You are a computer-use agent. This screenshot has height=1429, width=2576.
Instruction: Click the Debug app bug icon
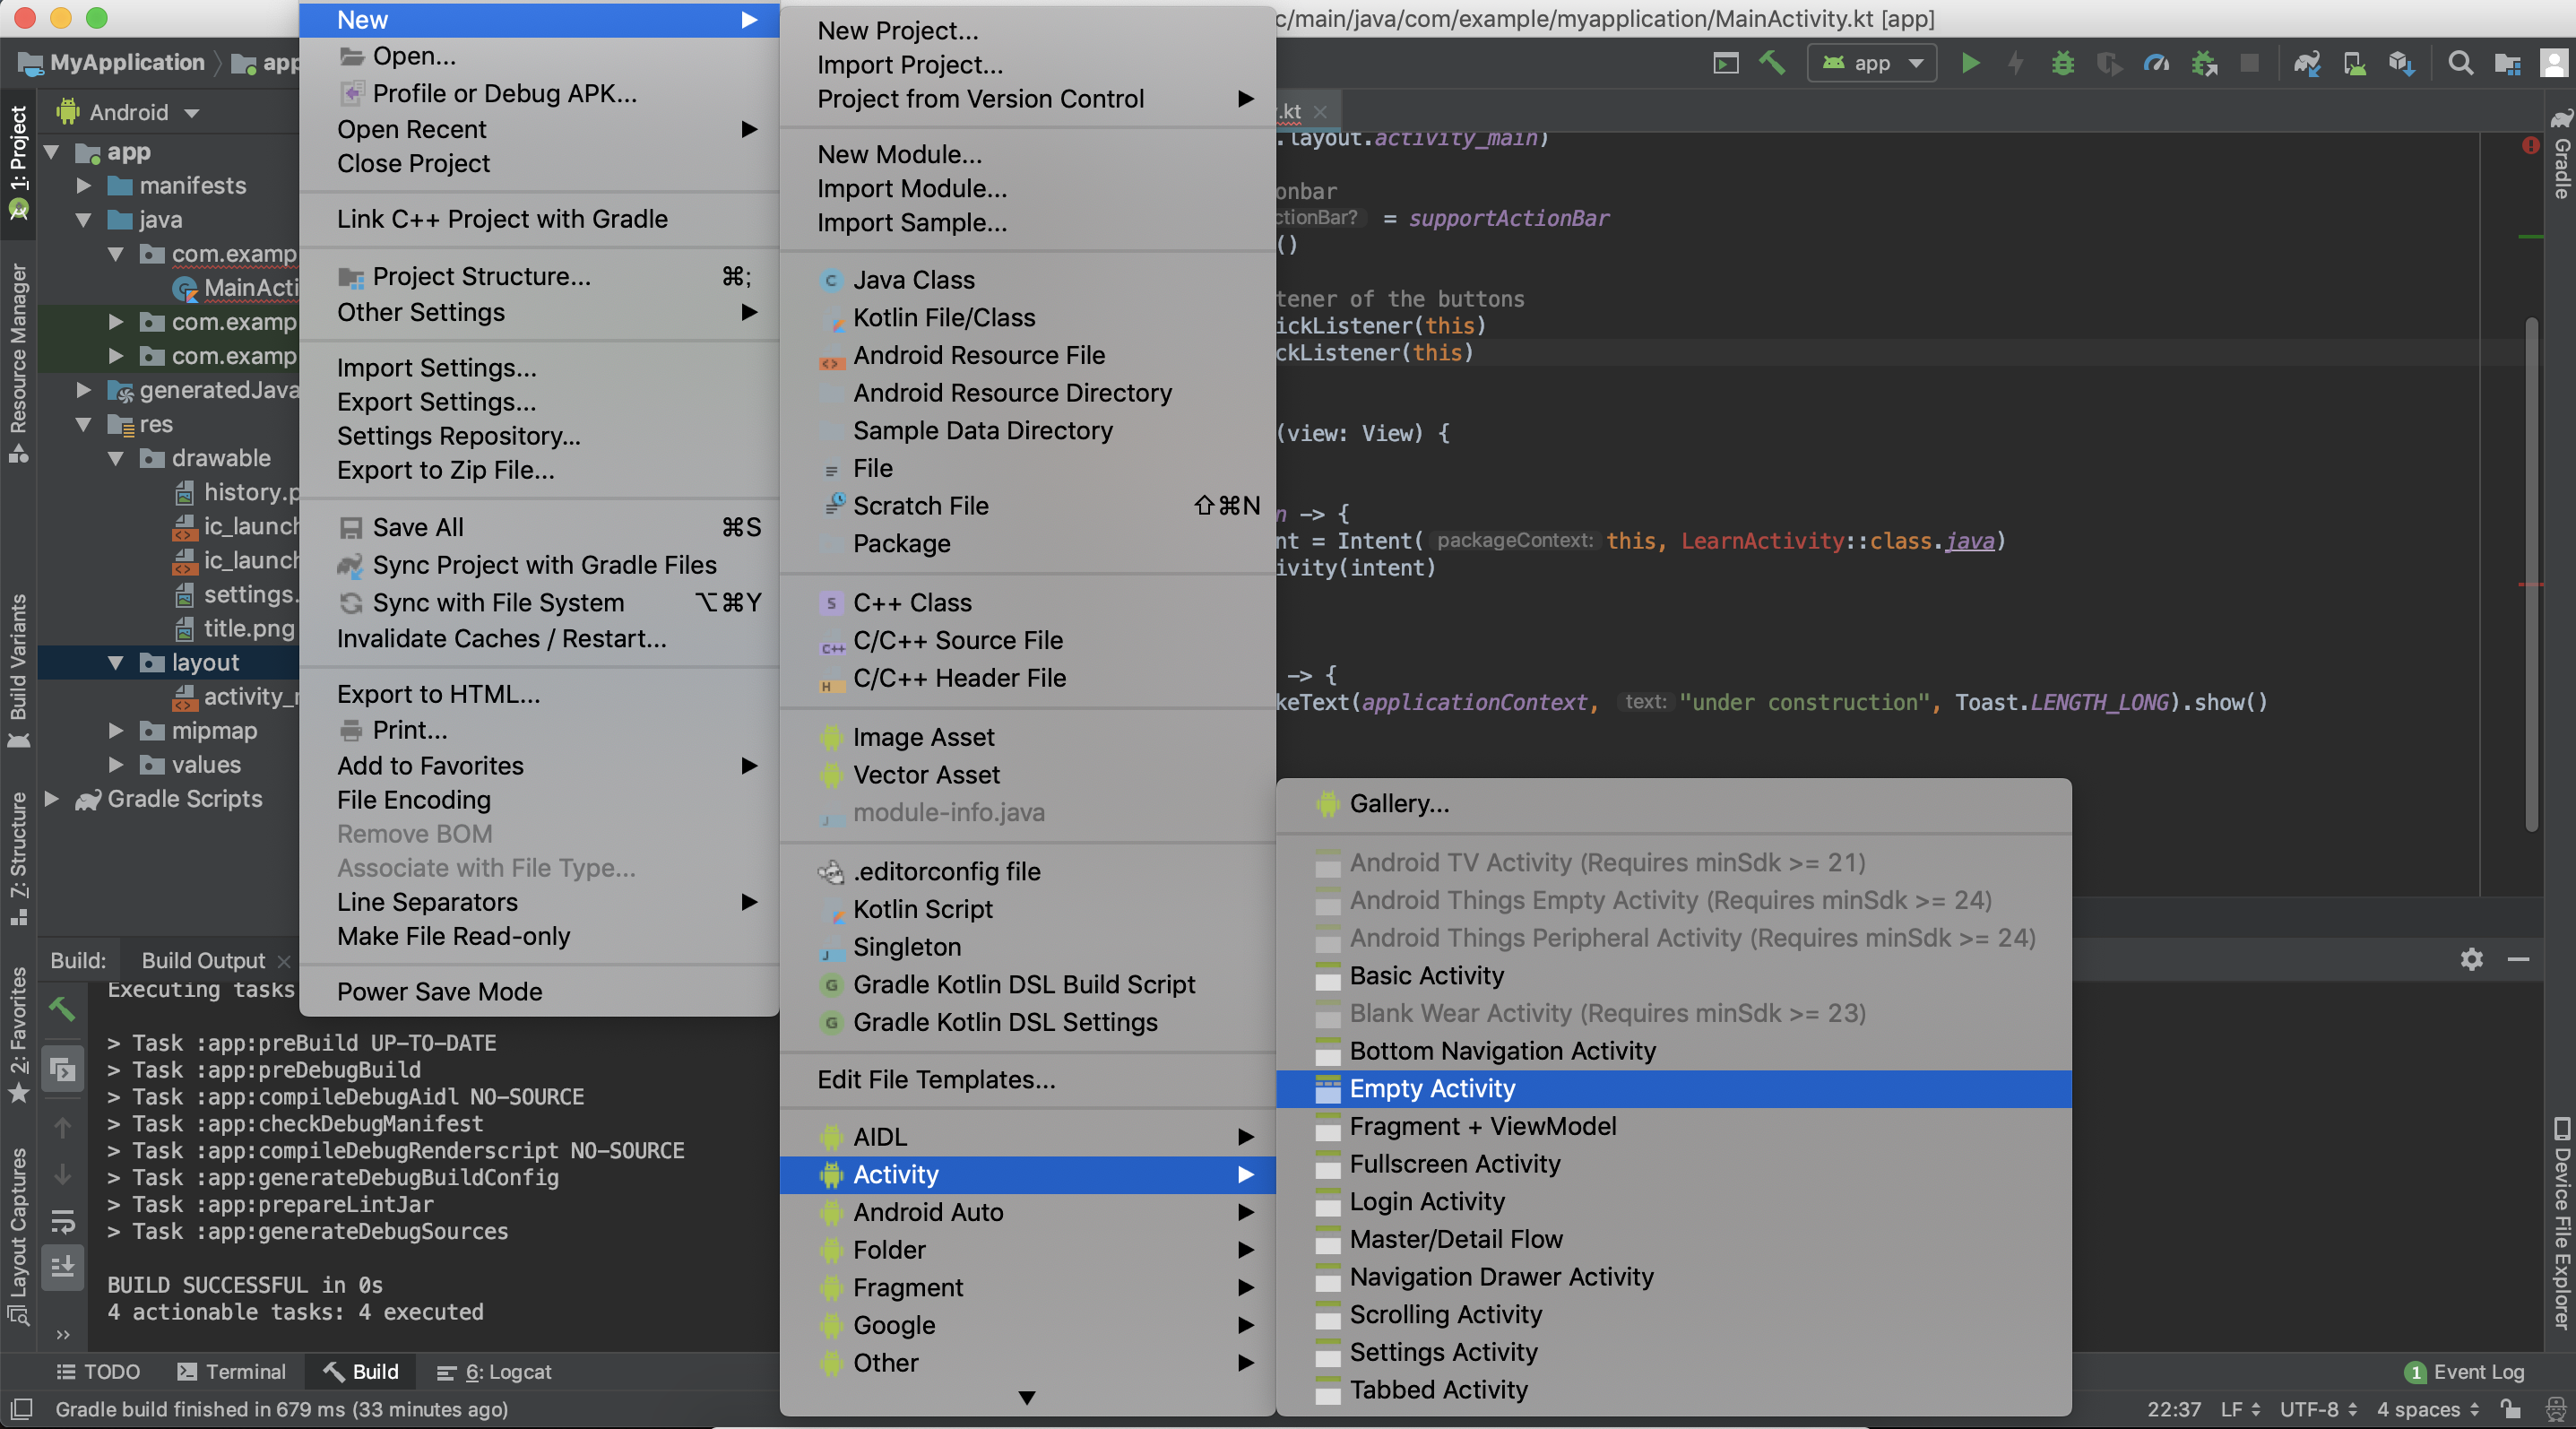tap(2062, 64)
